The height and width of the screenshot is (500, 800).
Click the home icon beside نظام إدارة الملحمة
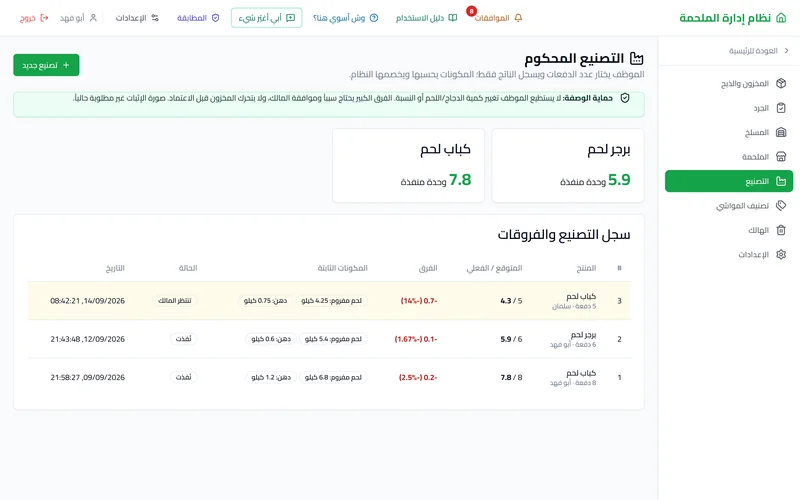[x=781, y=18]
